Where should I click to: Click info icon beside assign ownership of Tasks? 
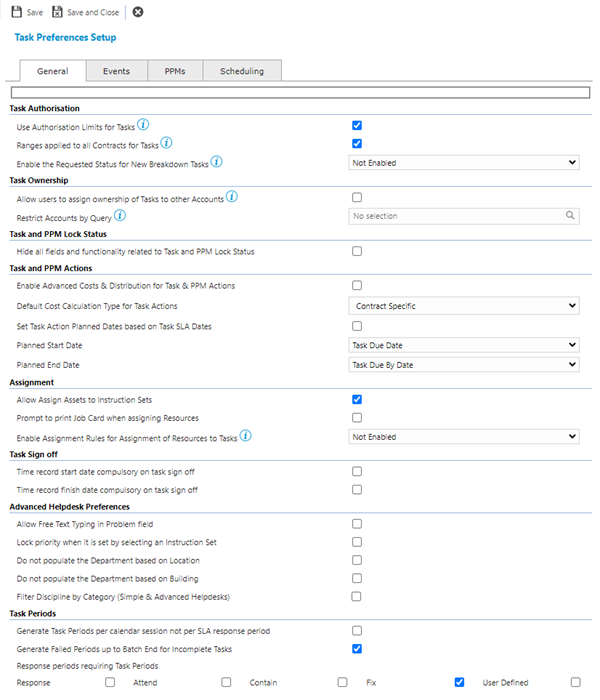[x=232, y=196]
